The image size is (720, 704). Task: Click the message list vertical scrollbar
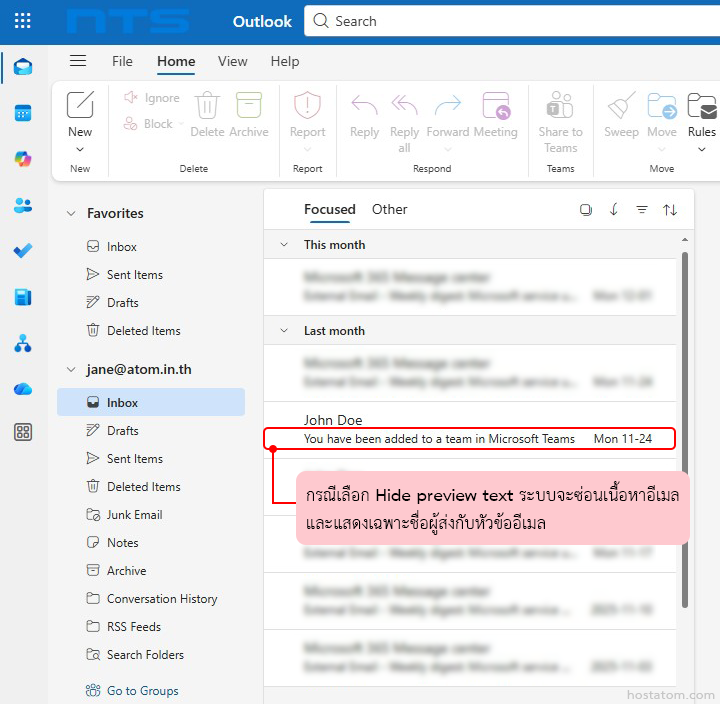(685, 430)
